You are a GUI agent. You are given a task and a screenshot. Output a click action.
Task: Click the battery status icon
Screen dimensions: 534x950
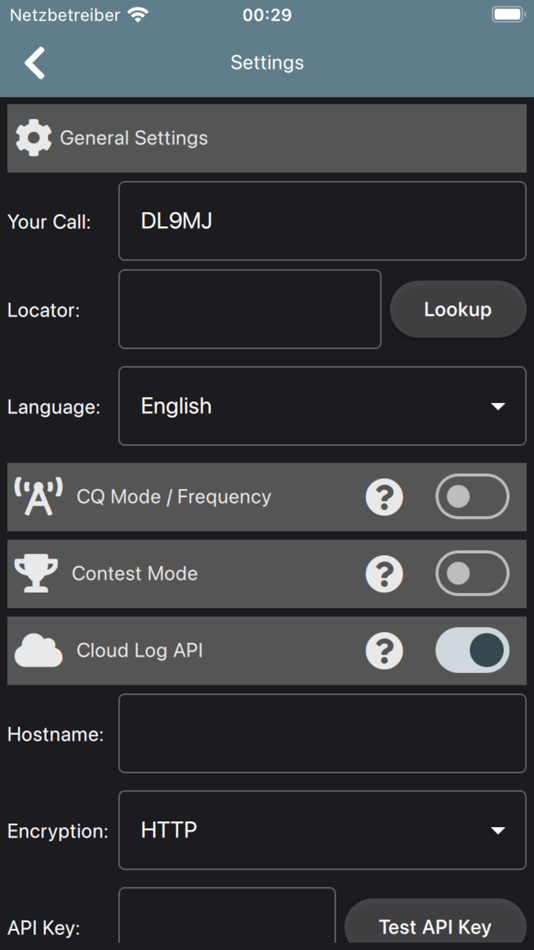[508, 15]
